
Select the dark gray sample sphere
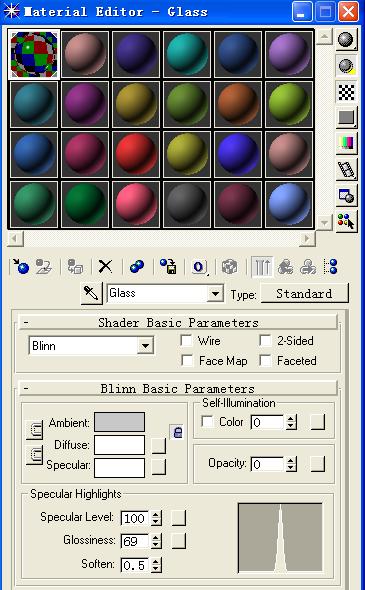click(187, 204)
